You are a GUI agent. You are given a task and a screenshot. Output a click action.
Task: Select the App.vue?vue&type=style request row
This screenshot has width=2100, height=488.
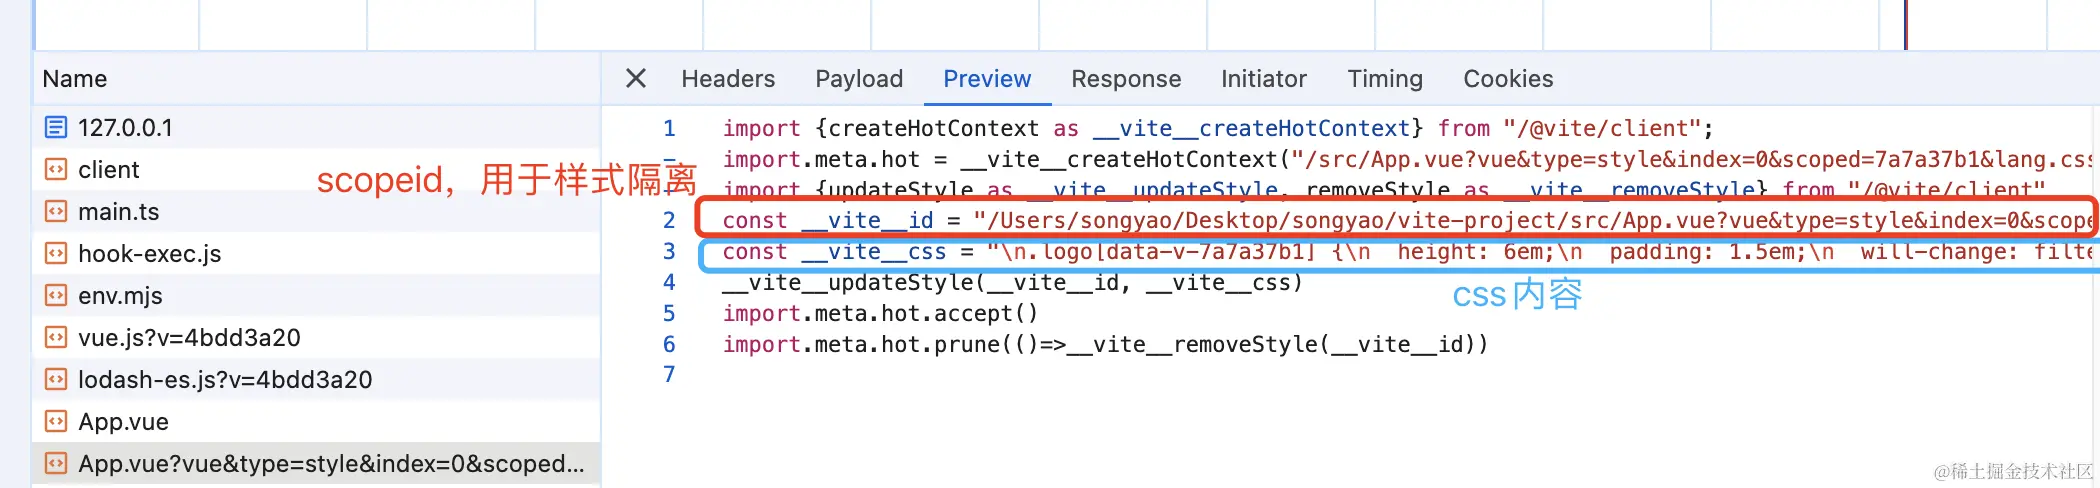coord(316,464)
